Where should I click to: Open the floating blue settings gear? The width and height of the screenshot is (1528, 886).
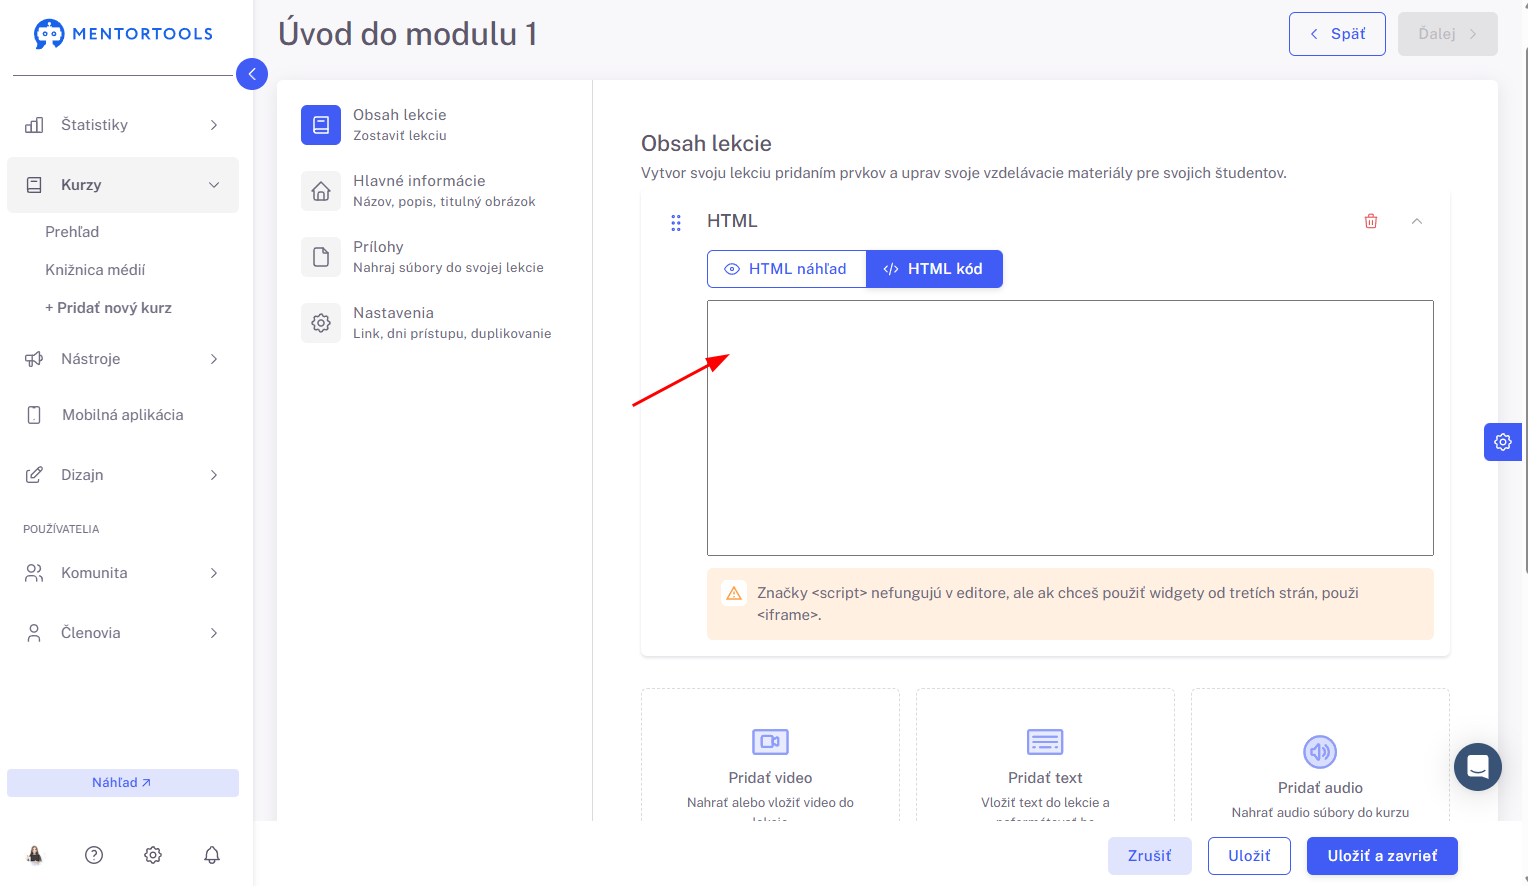click(1503, 442)
